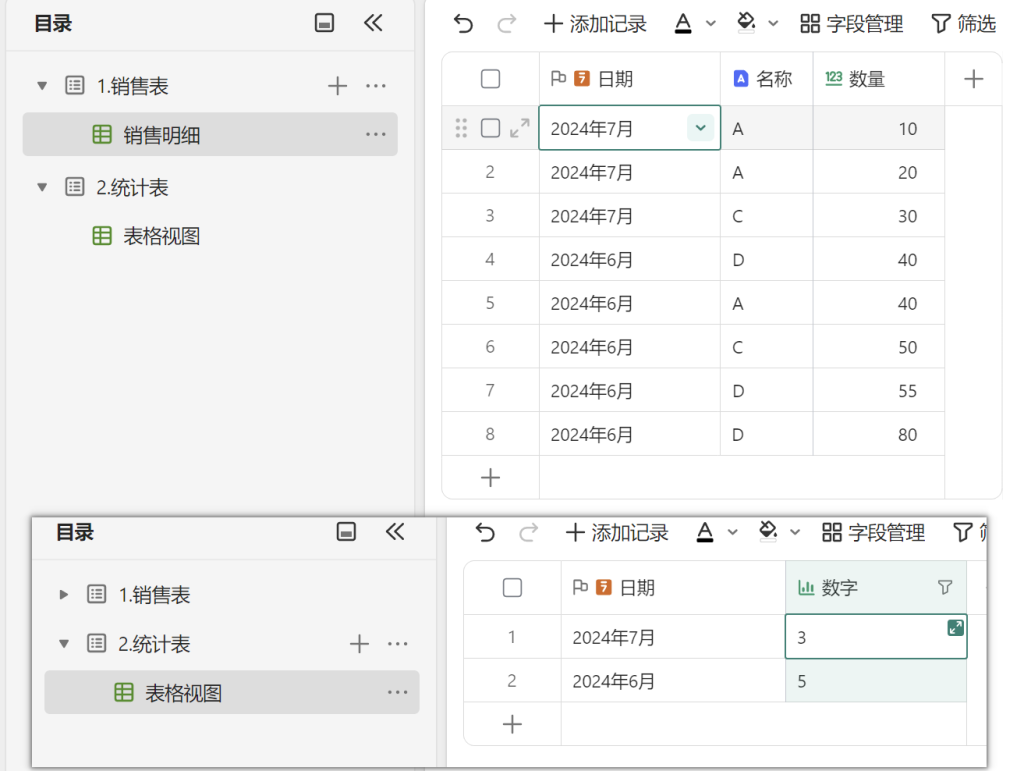Click 2024年6月 cell in statistics table

coord(673,681)
